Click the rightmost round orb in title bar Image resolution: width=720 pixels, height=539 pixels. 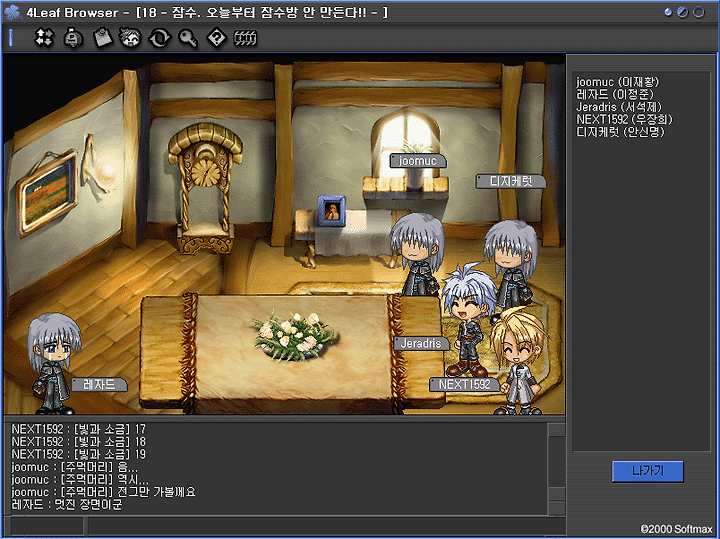(698, 12)
